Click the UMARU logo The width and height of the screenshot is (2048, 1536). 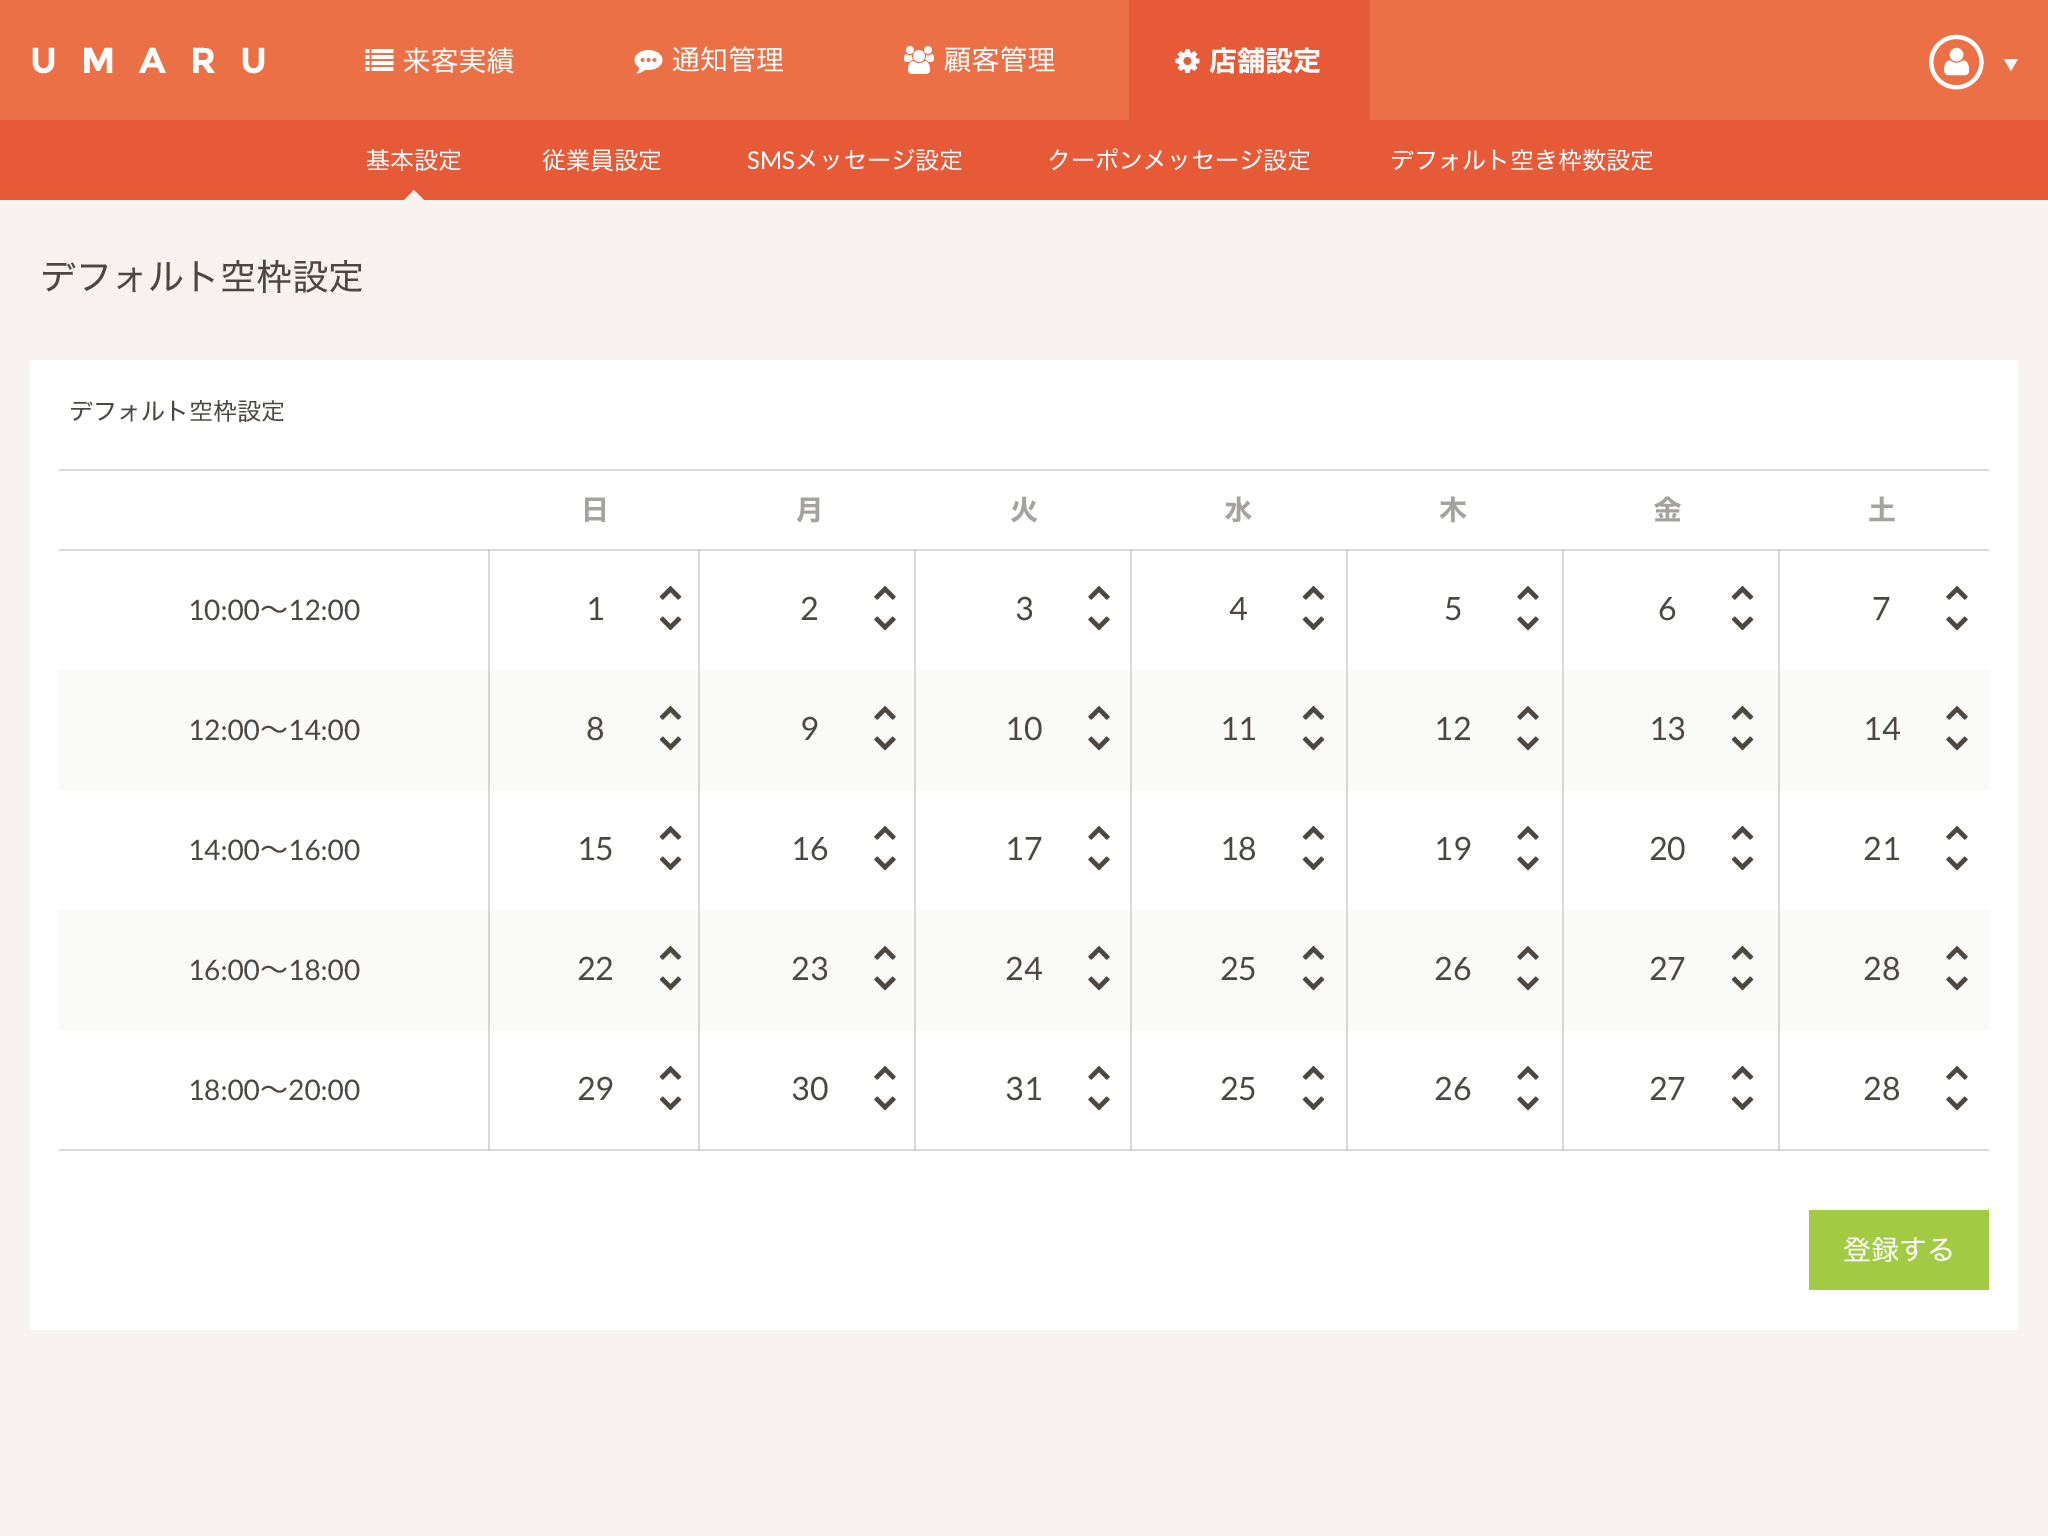149,61
